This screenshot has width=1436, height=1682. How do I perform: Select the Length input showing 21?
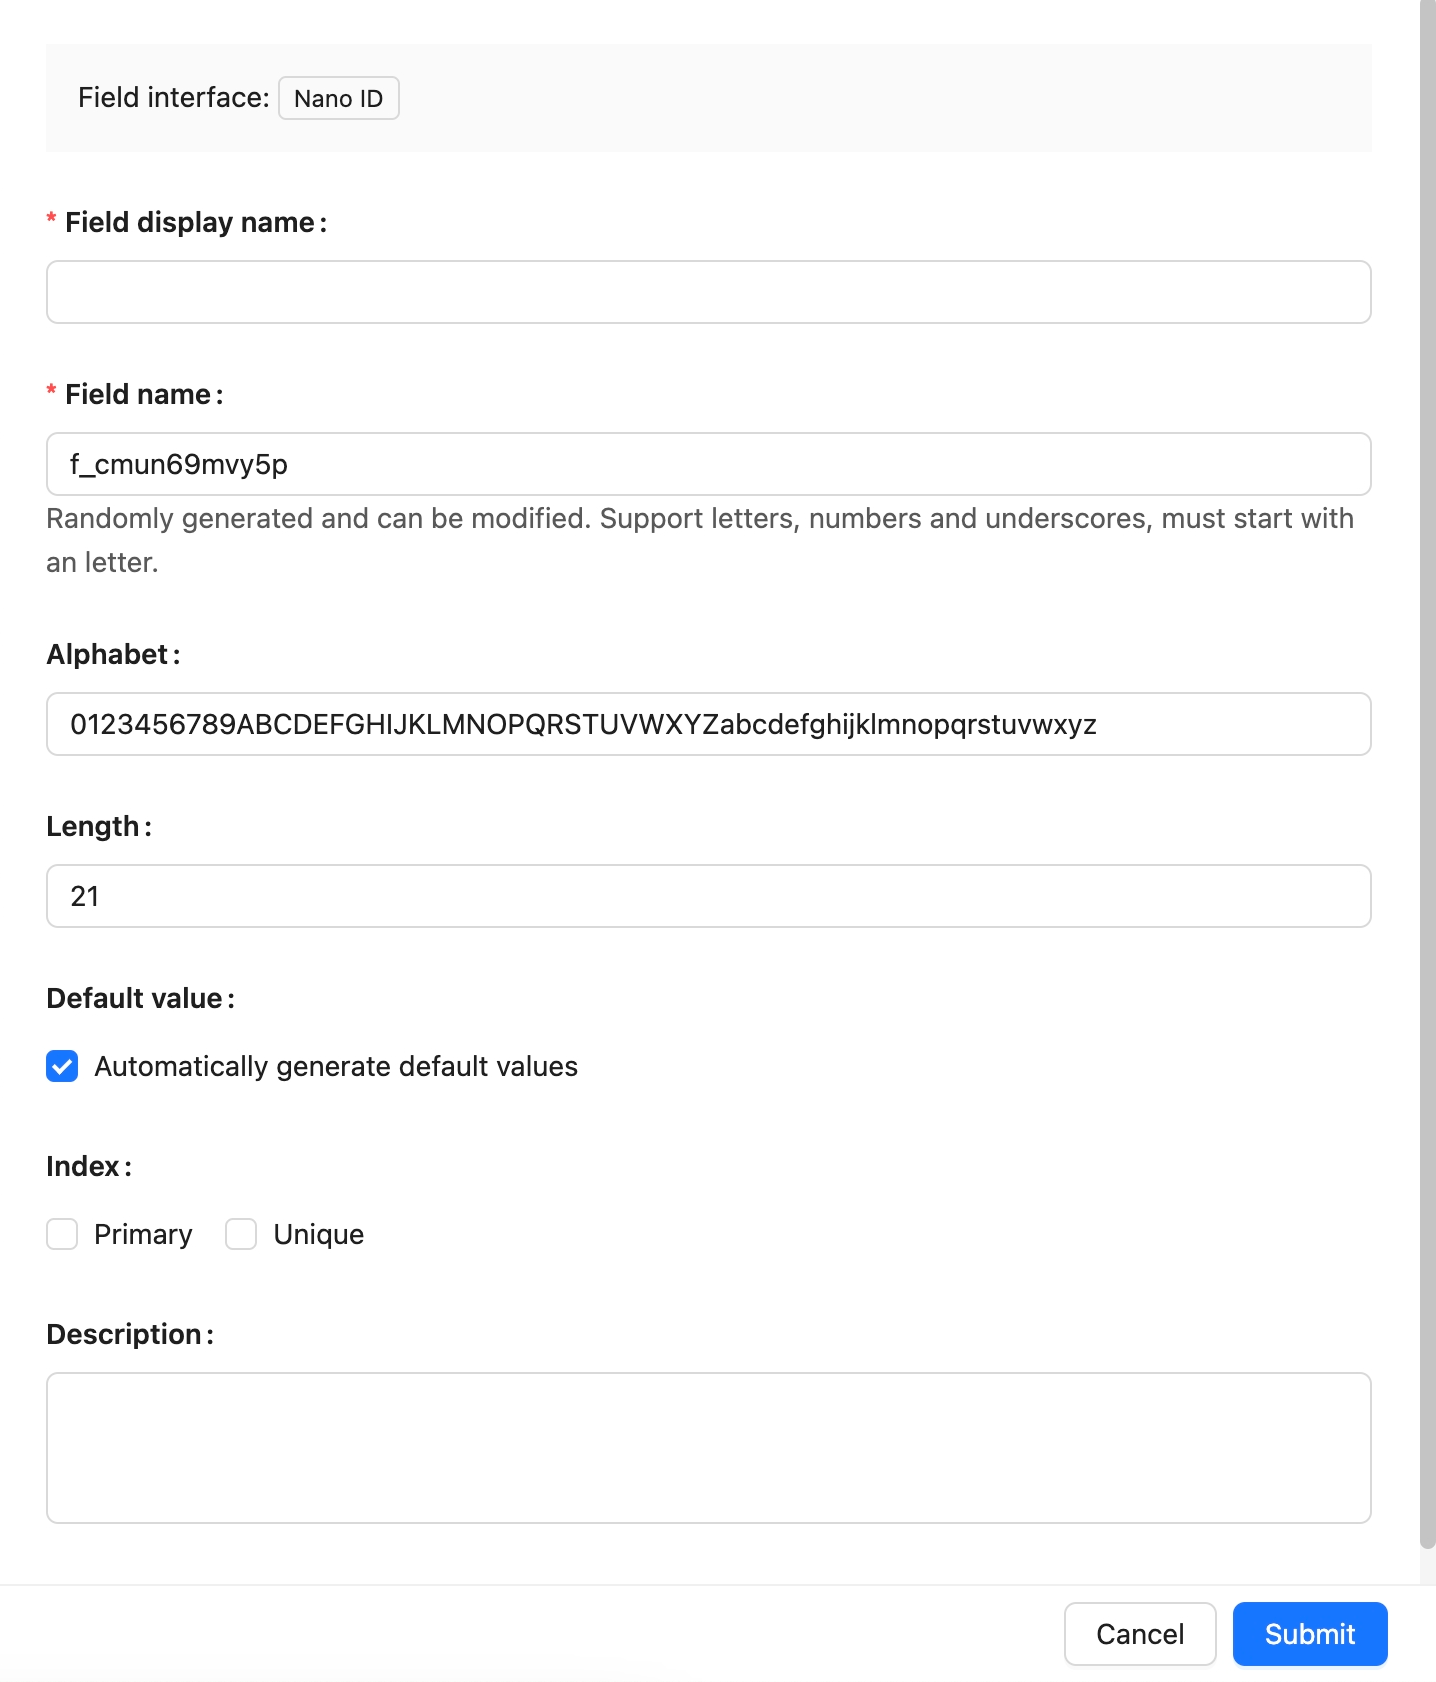click(708, 896)
